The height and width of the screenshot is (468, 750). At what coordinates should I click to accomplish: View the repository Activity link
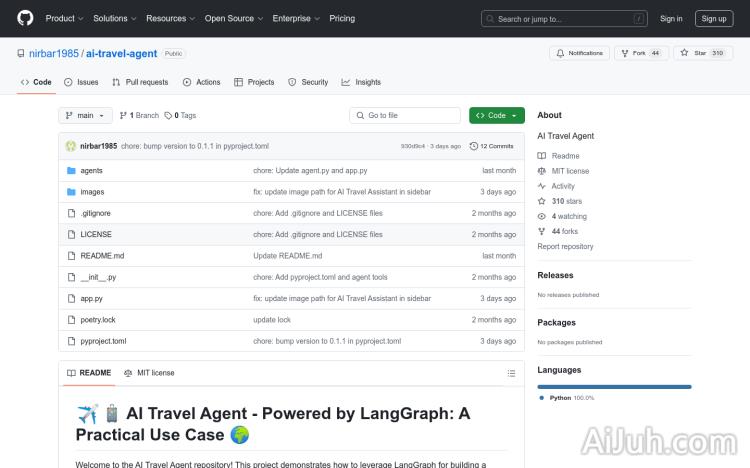tap(556, 186)
